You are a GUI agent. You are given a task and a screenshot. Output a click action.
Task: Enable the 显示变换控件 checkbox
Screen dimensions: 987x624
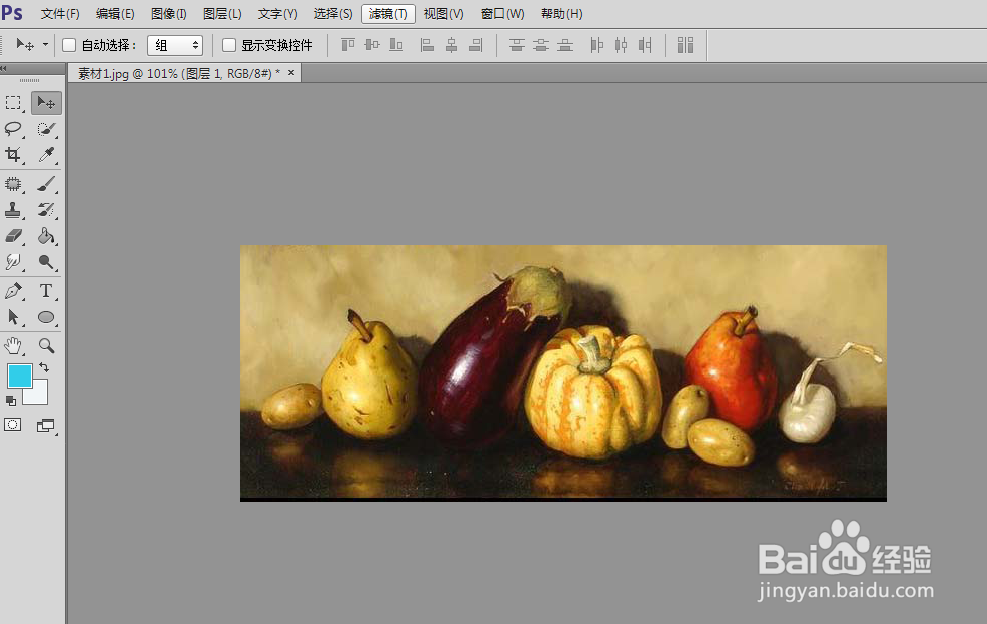coord(229,45)
